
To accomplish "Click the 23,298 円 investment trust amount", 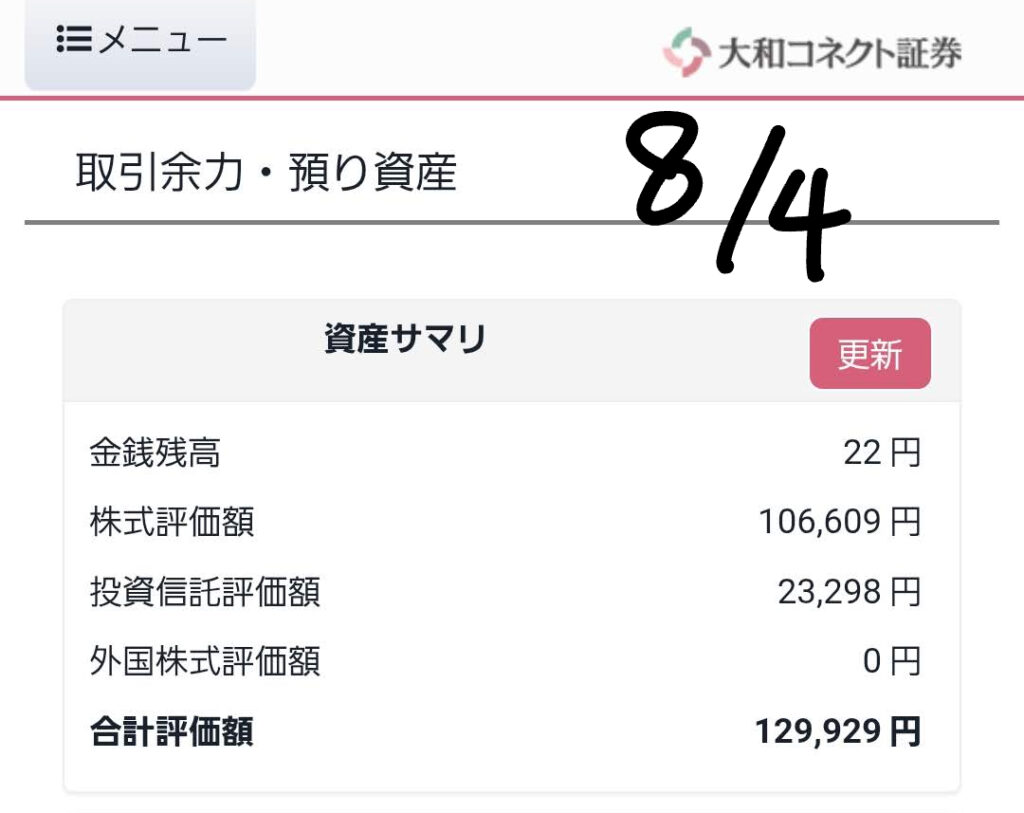I will pyautogui.click(x=849, y=592).
